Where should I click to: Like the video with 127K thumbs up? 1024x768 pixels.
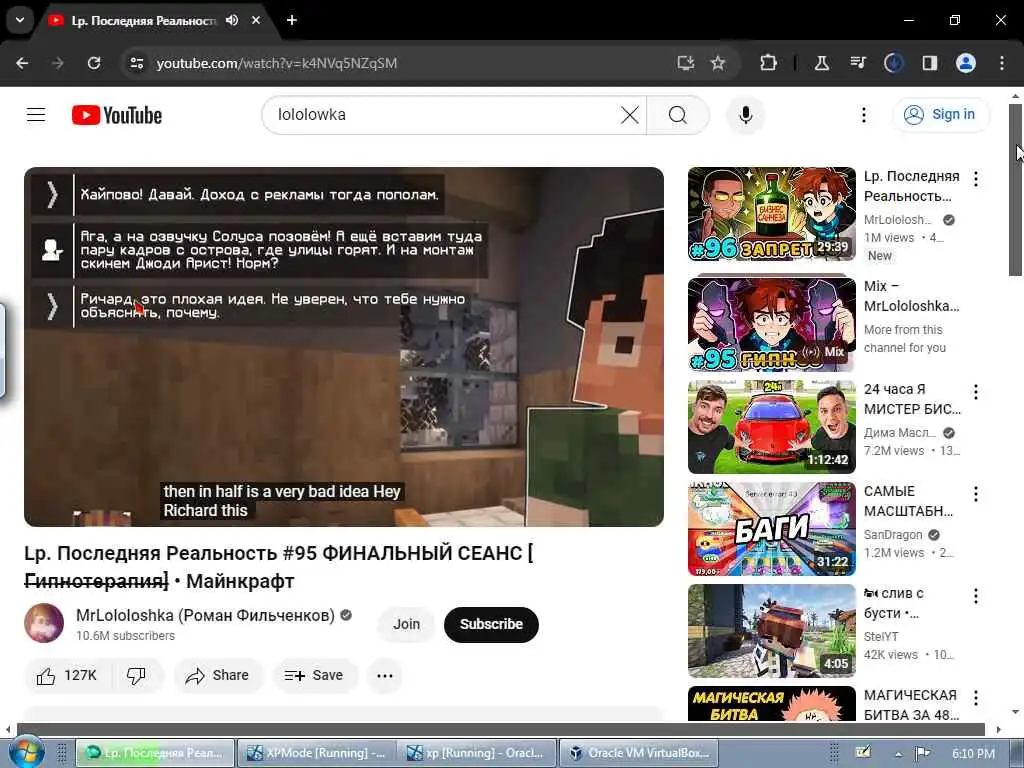tap(67, 675)
